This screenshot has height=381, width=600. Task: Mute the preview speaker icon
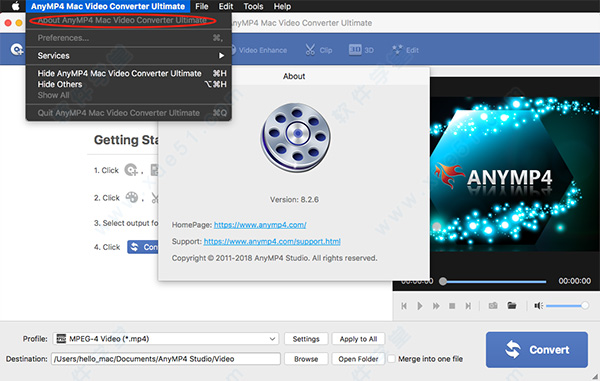tap(538, 305)
